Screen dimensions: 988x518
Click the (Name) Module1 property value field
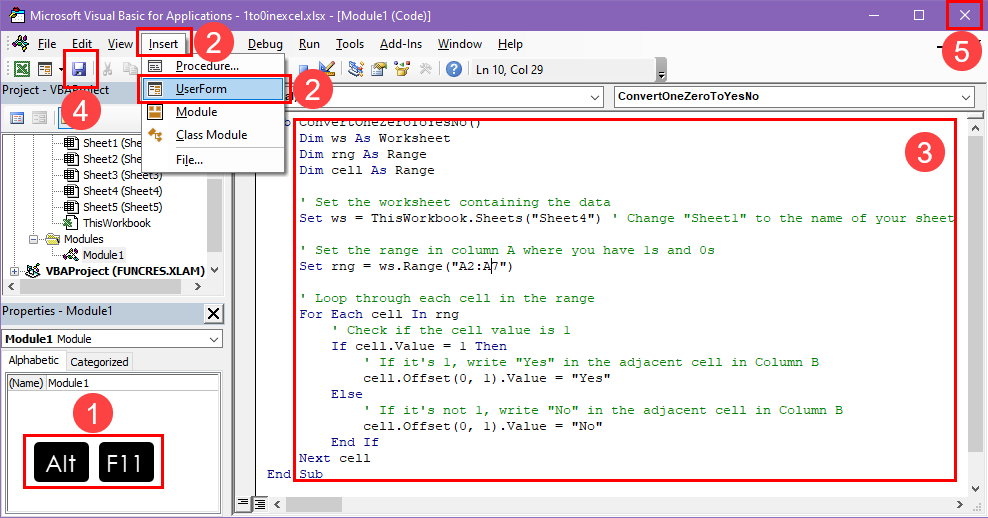click(132, 383)
